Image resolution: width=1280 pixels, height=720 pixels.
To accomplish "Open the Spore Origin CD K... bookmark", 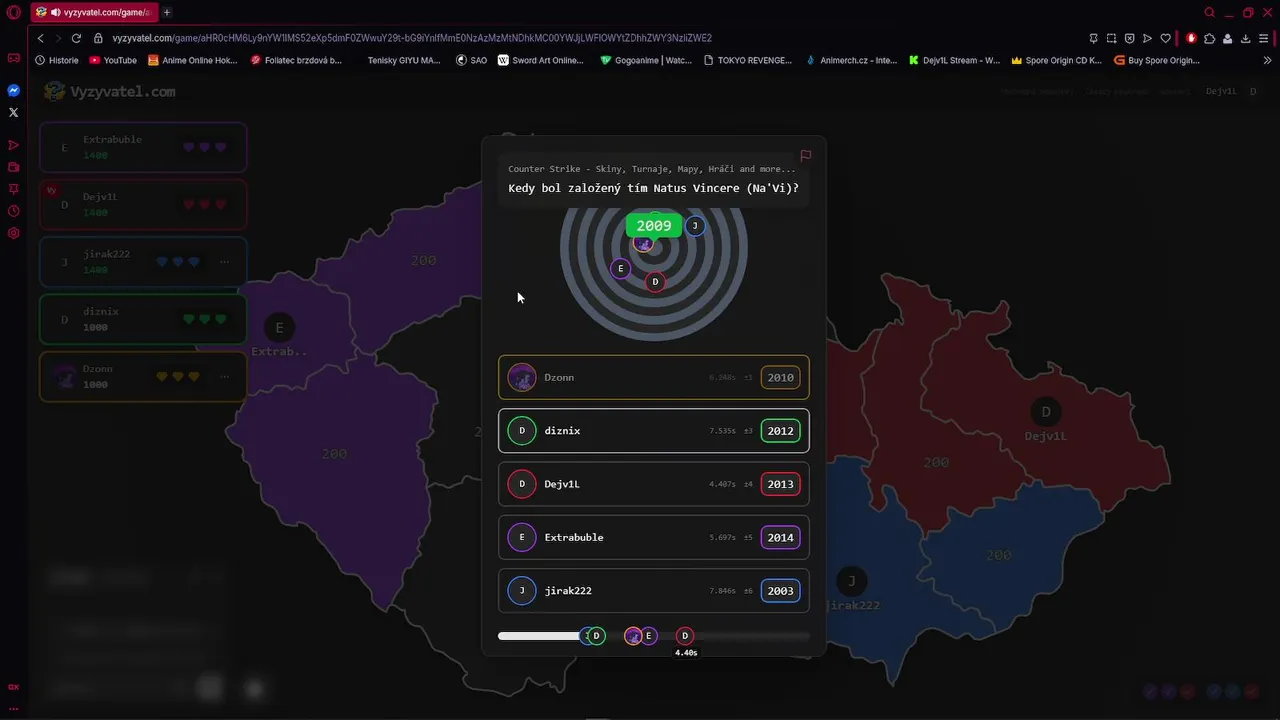I will click(1056, 60).
